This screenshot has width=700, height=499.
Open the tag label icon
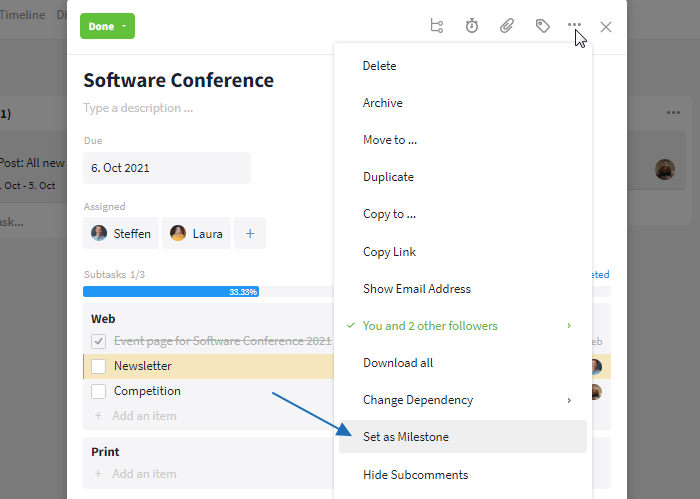click(x=542, y=26)
